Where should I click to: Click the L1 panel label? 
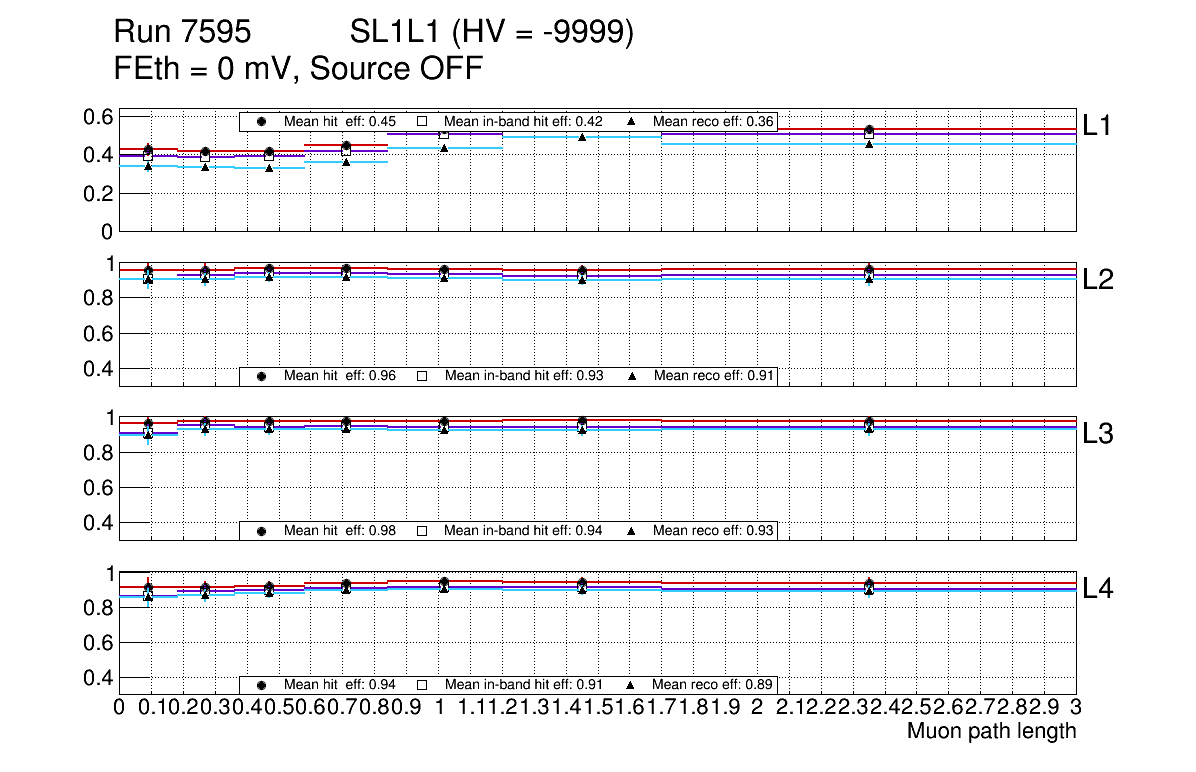pyautogui.click(x=1098, y=125)
